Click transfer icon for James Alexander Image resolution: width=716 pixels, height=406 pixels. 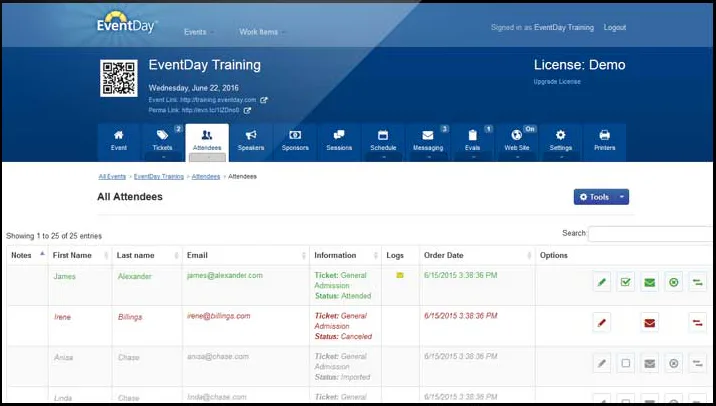pos(697,283)
